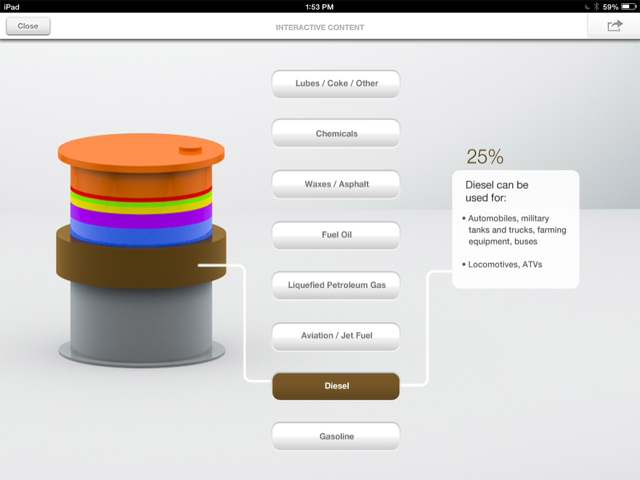The width and height of the screenshot is (640, 480).
Task: Tap the Diesel uses information card
Action: click(516, 229)
